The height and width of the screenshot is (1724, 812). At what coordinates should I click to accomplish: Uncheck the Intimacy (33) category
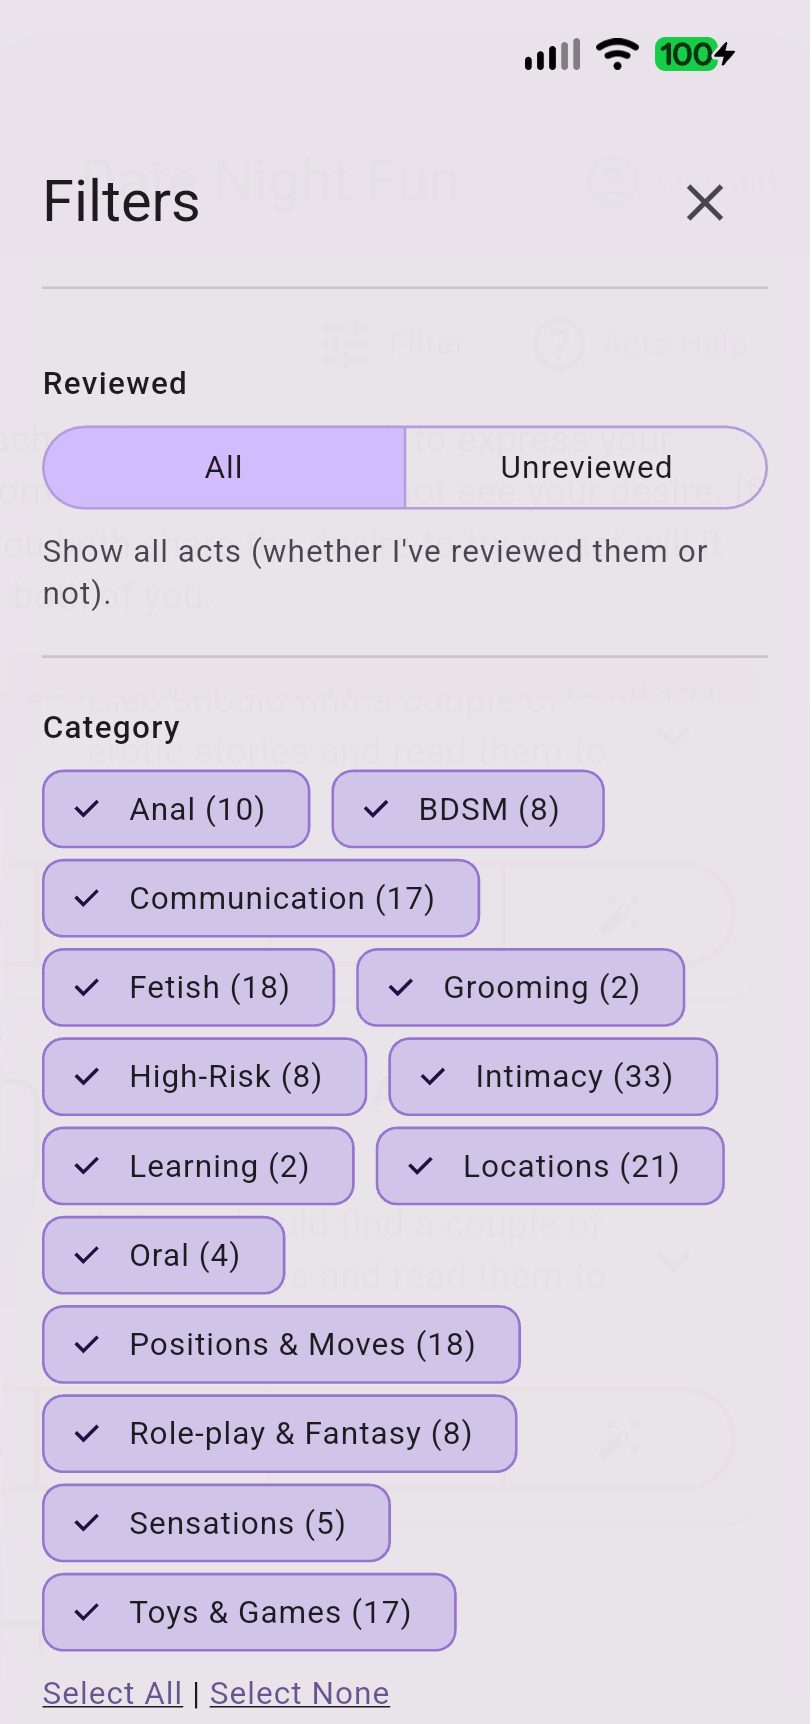tap(552, 1076)
